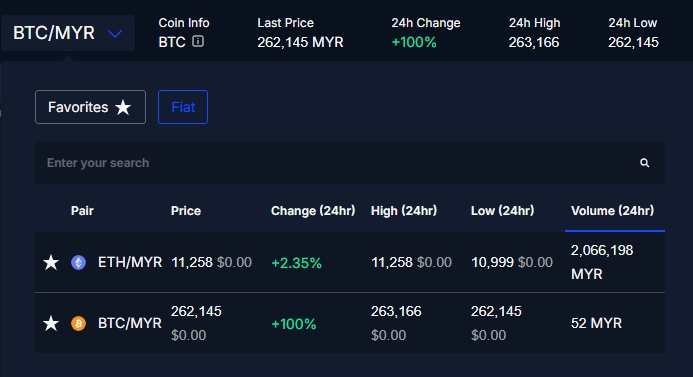
Task: Select the BTC/MYR pair row
Action: [350, 323]
